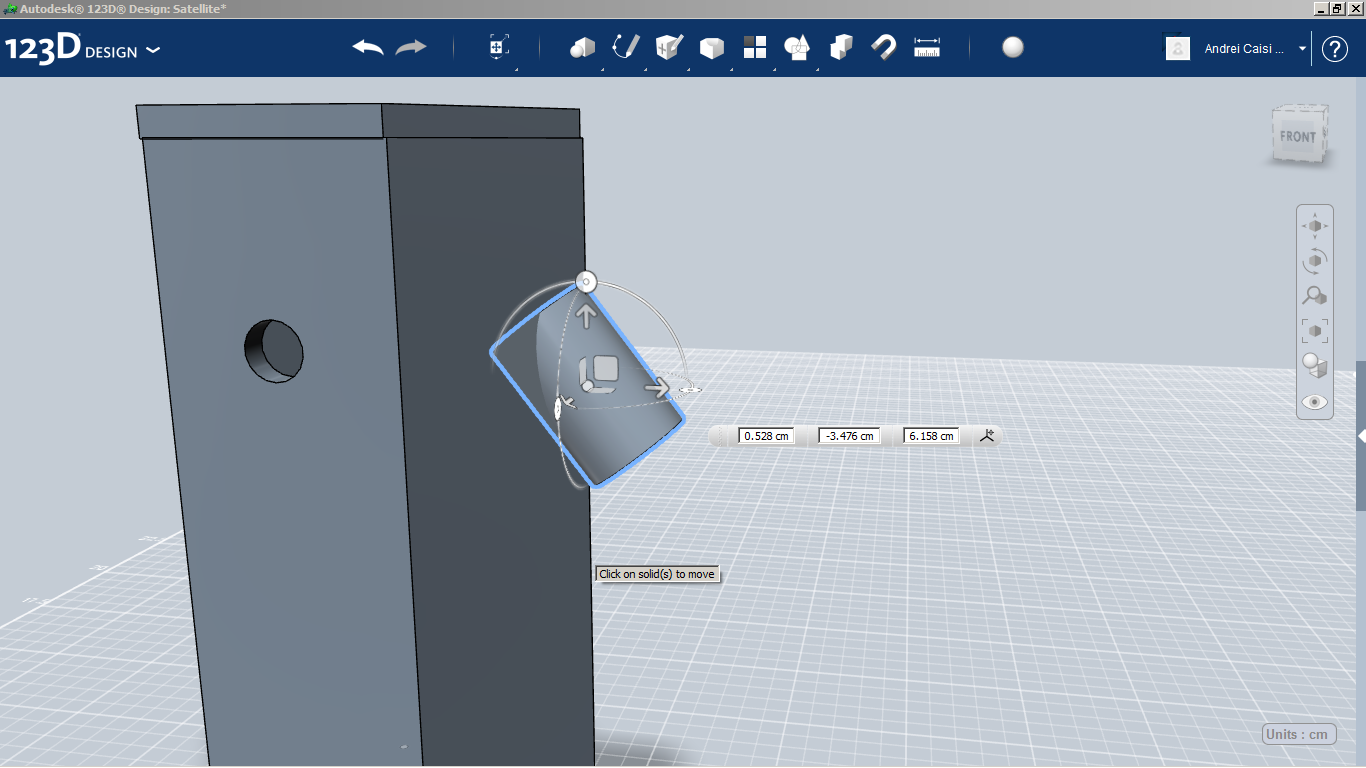
Task: Expand the Andrei Caisi account dropdown
Action: (x=1302, y=48)
